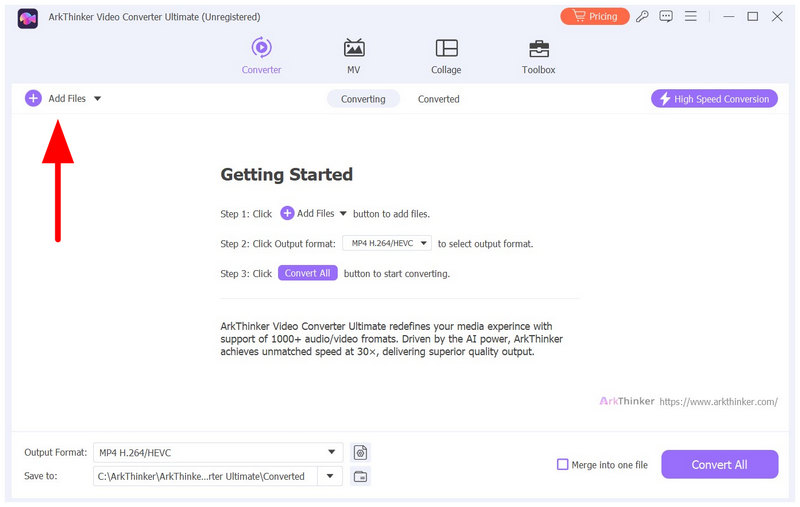Viewport: 800px width, 507px height.
Task: Click the Getting Started heading
Action: (286, 174)
